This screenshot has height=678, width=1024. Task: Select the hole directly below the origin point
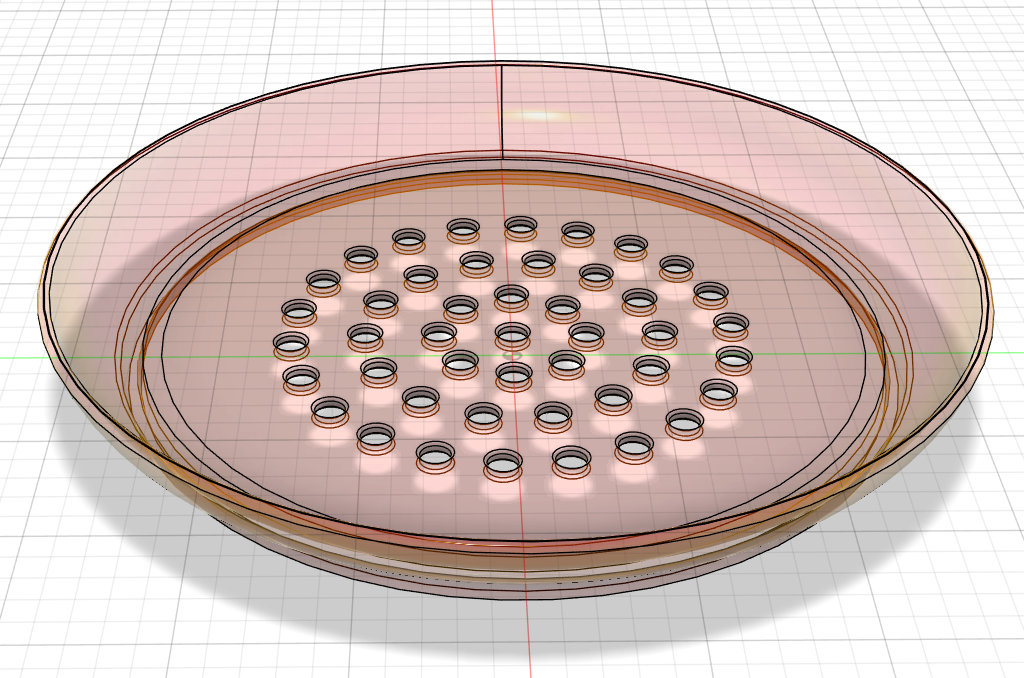[x=514, y=374]
